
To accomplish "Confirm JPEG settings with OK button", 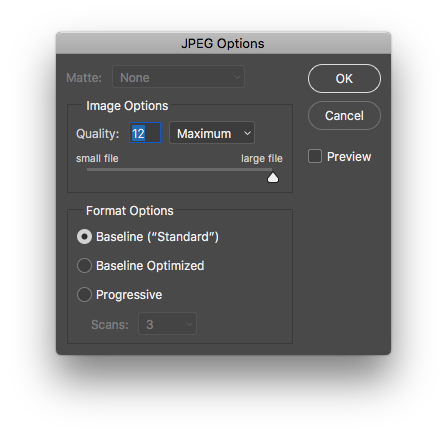I will point(344,79).
